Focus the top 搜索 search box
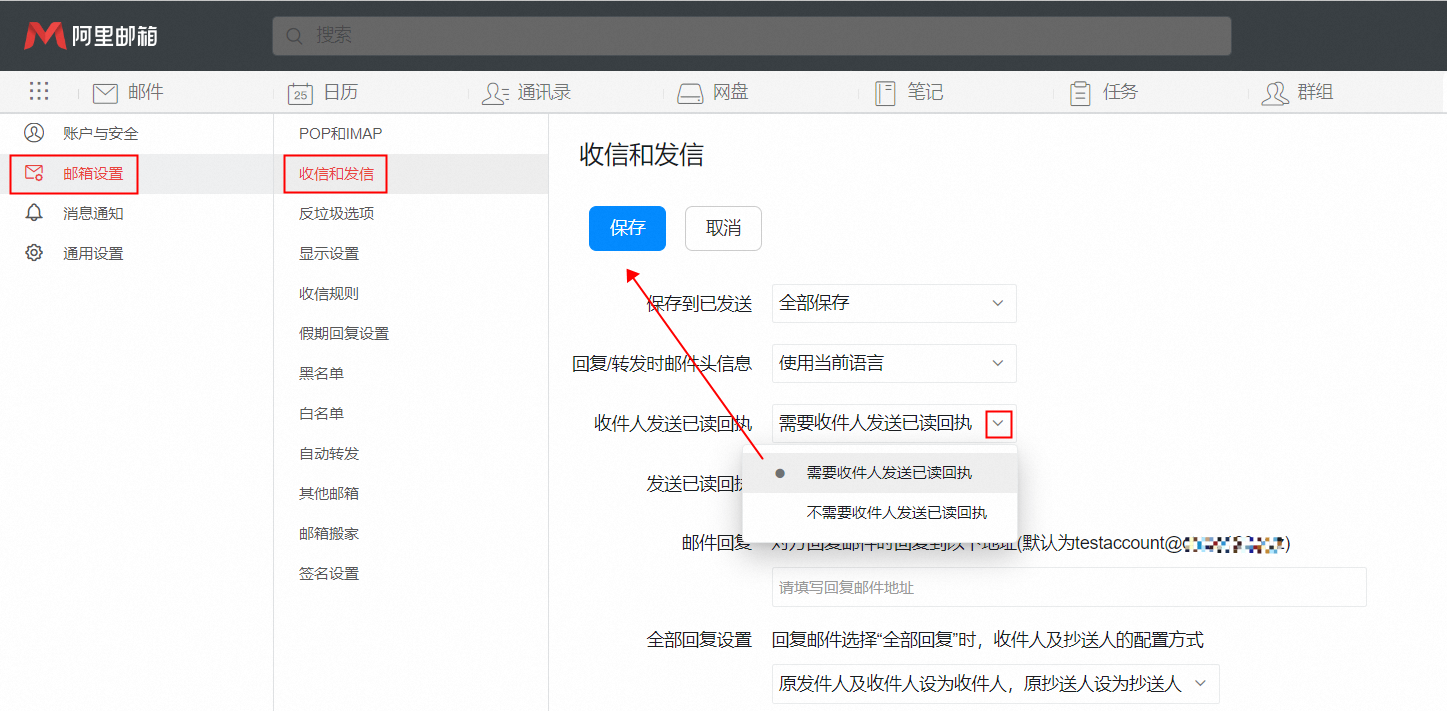The width and height of the screenshot is (1447, 711). pos(751,35)
